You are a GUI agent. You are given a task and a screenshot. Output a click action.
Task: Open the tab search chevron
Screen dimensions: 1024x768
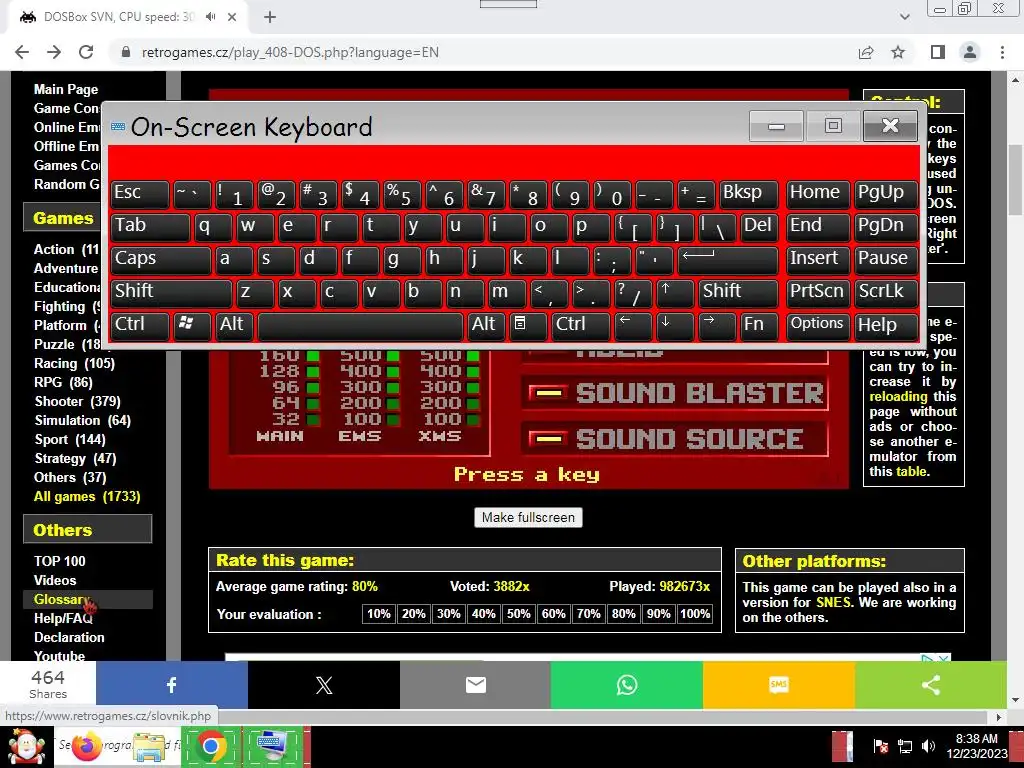pos(904,17)
